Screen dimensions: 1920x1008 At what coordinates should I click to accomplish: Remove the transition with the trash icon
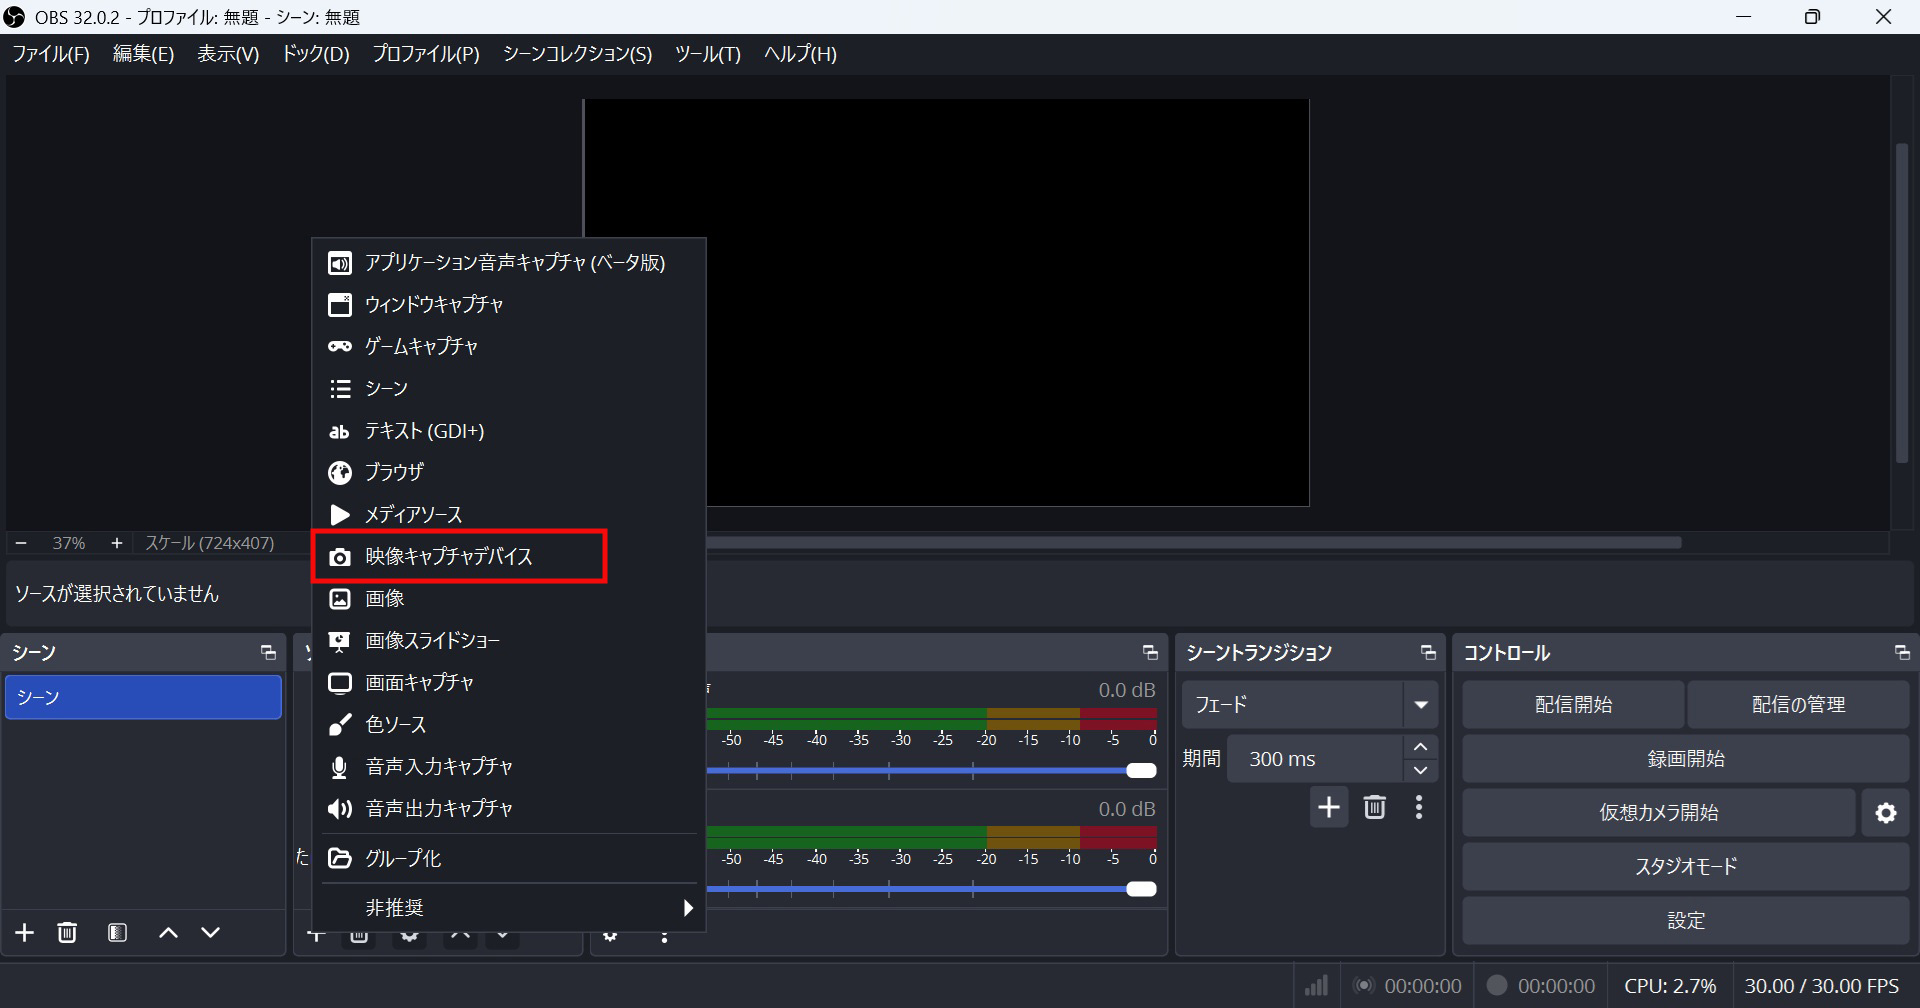[1375, 808]
